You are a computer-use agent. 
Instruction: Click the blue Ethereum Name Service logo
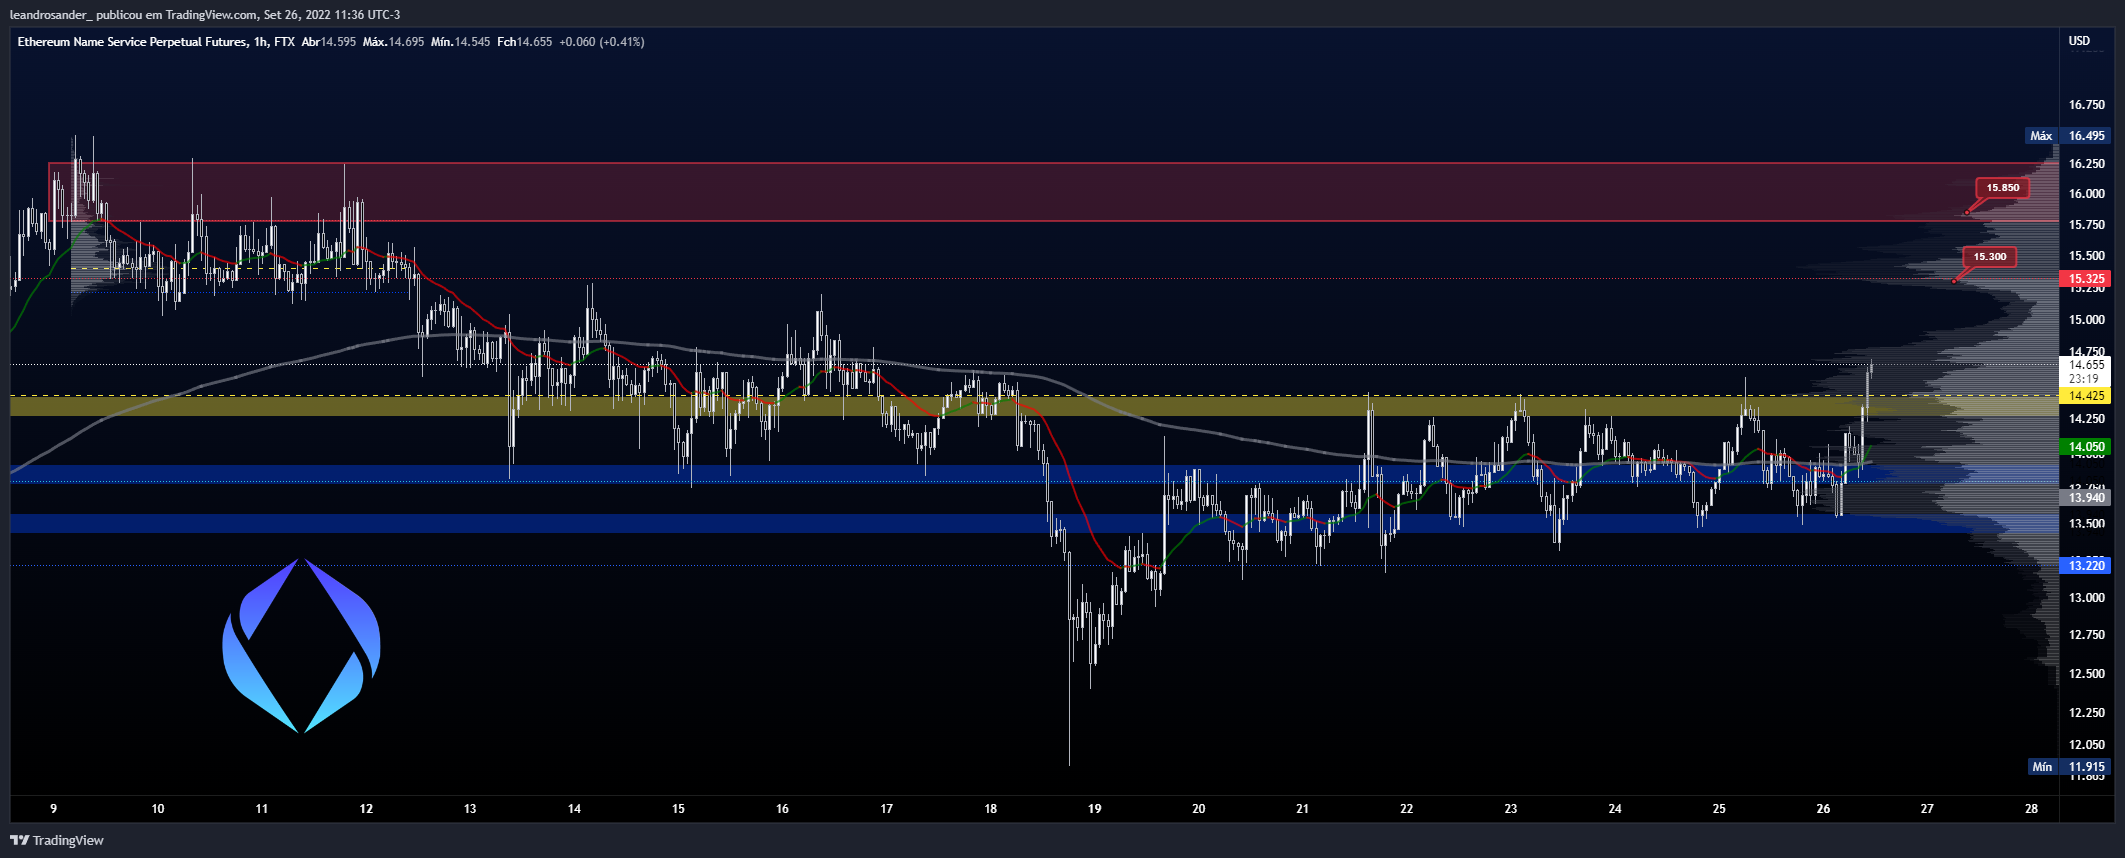(x=301, y=645)
